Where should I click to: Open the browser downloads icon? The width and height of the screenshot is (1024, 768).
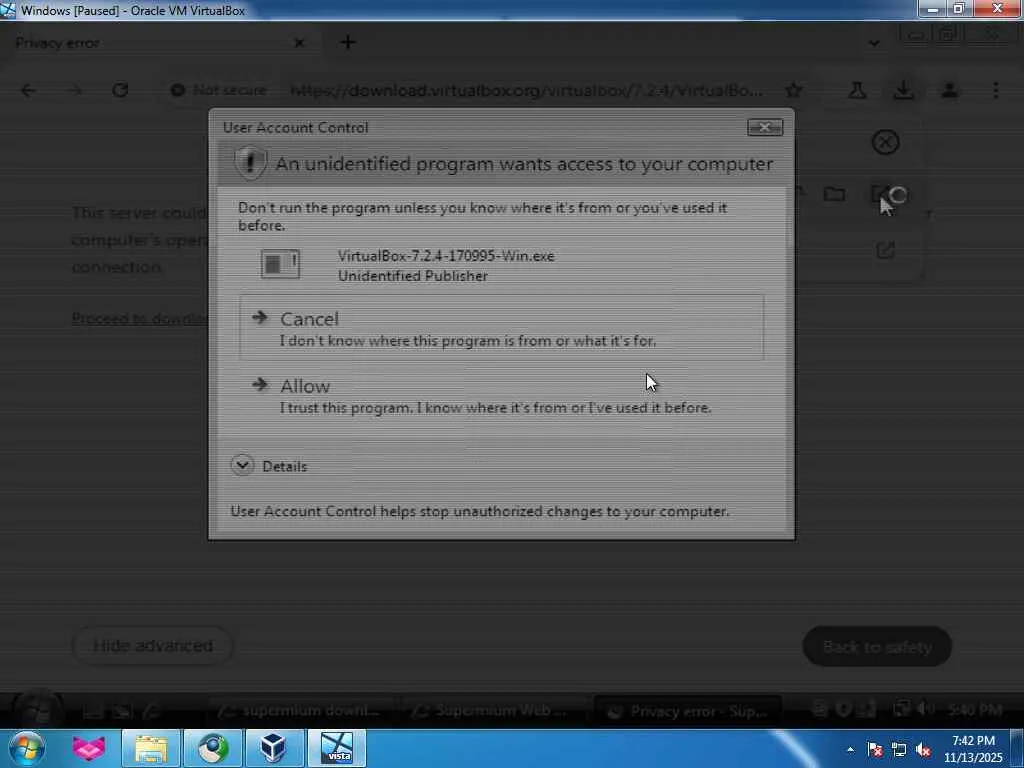[903, 90]
